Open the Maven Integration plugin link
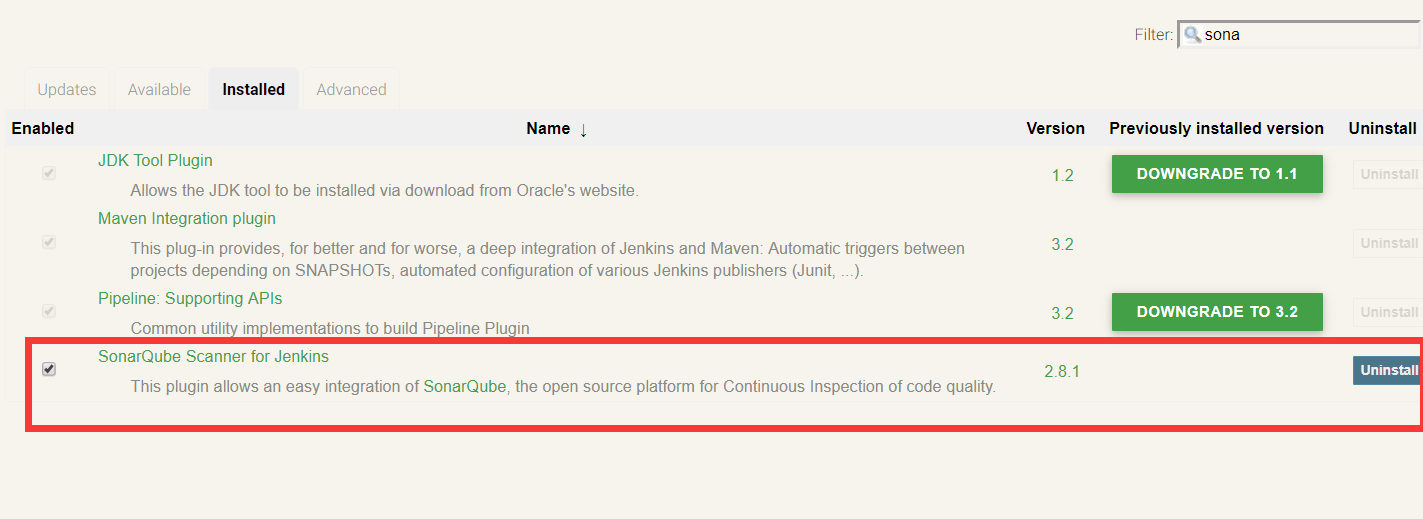The height and width of the screenshot is (519, 1423). [187, 219]
